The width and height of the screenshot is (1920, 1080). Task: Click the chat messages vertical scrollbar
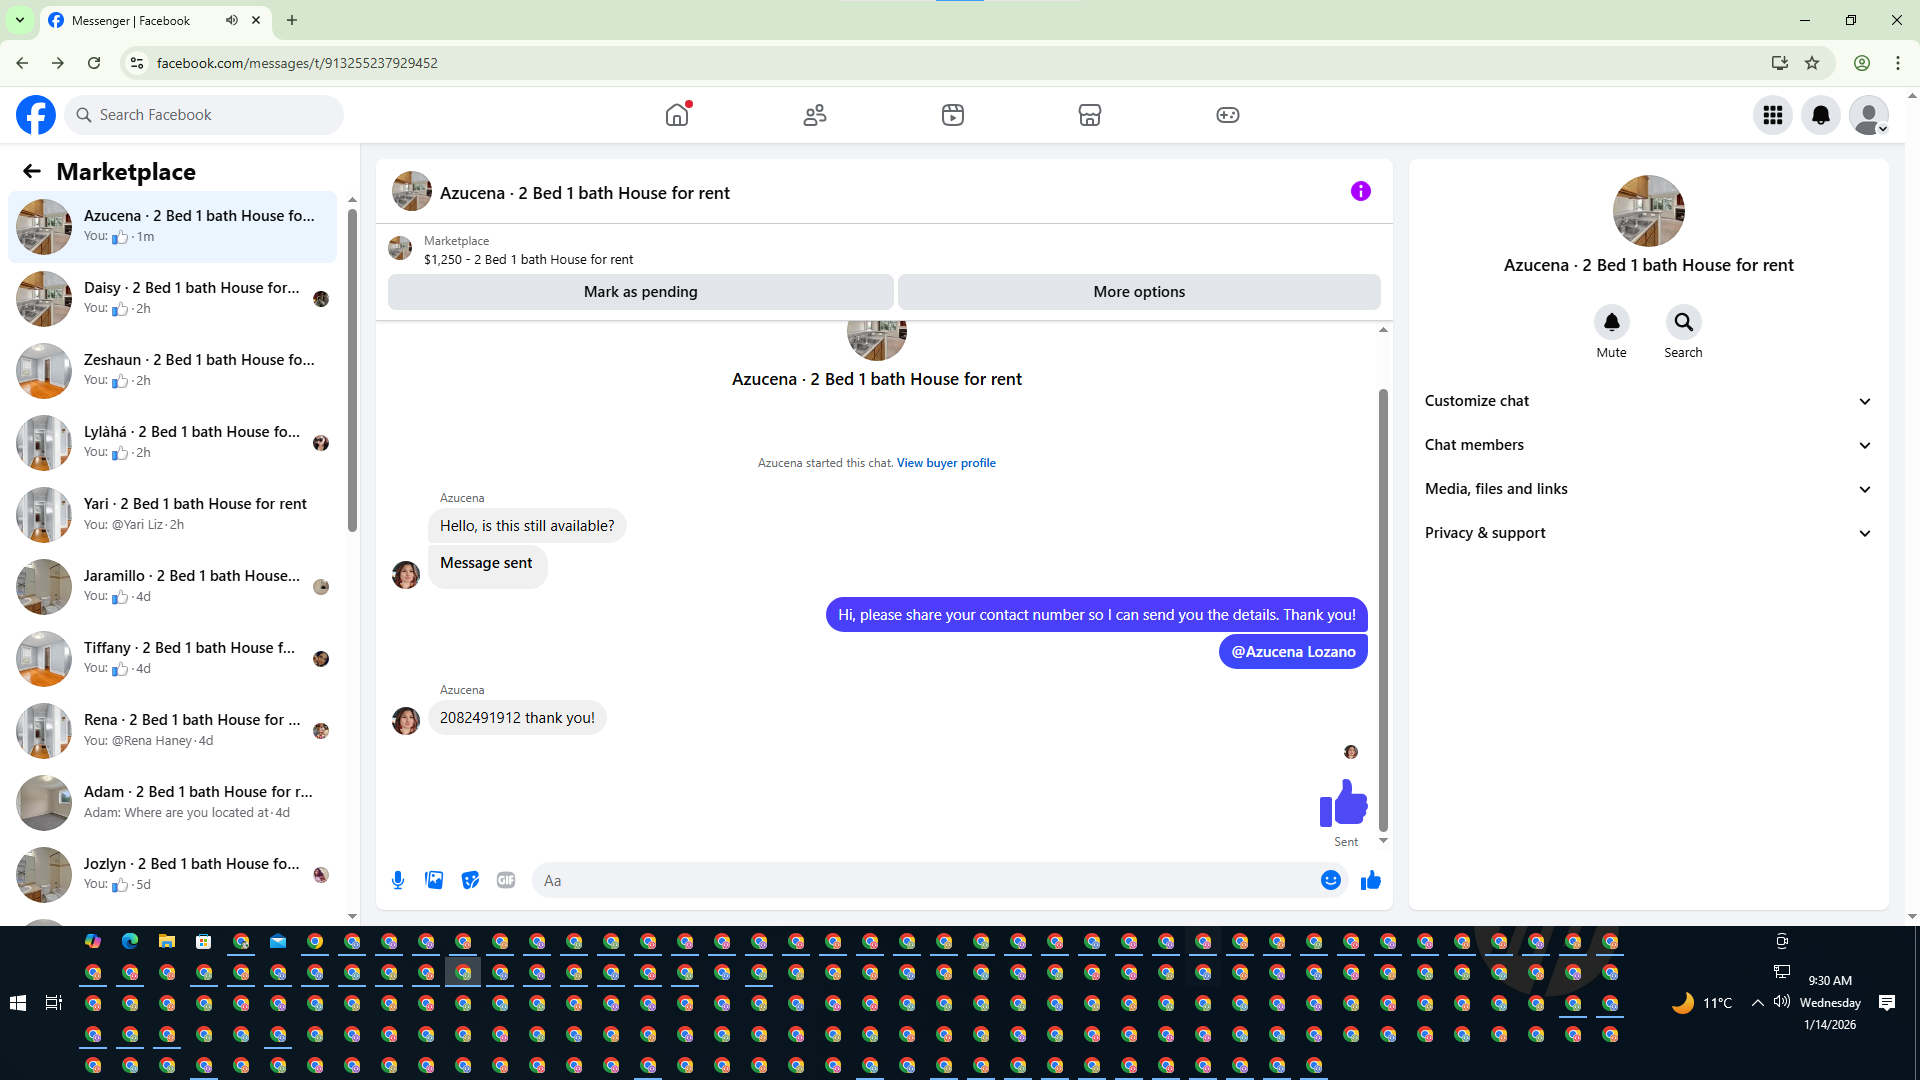1383,610
